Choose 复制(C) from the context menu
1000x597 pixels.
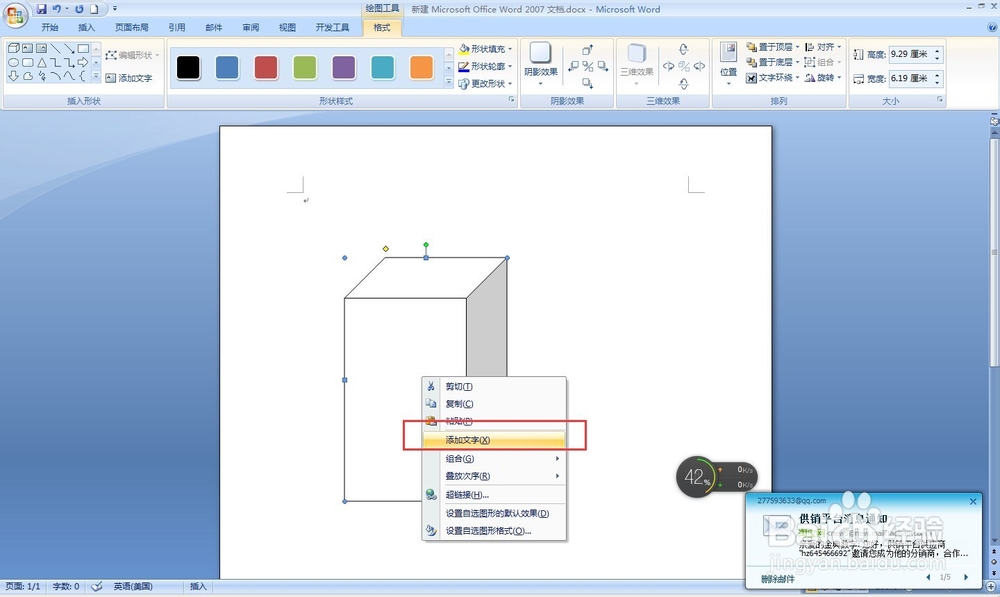click(494, 404)
